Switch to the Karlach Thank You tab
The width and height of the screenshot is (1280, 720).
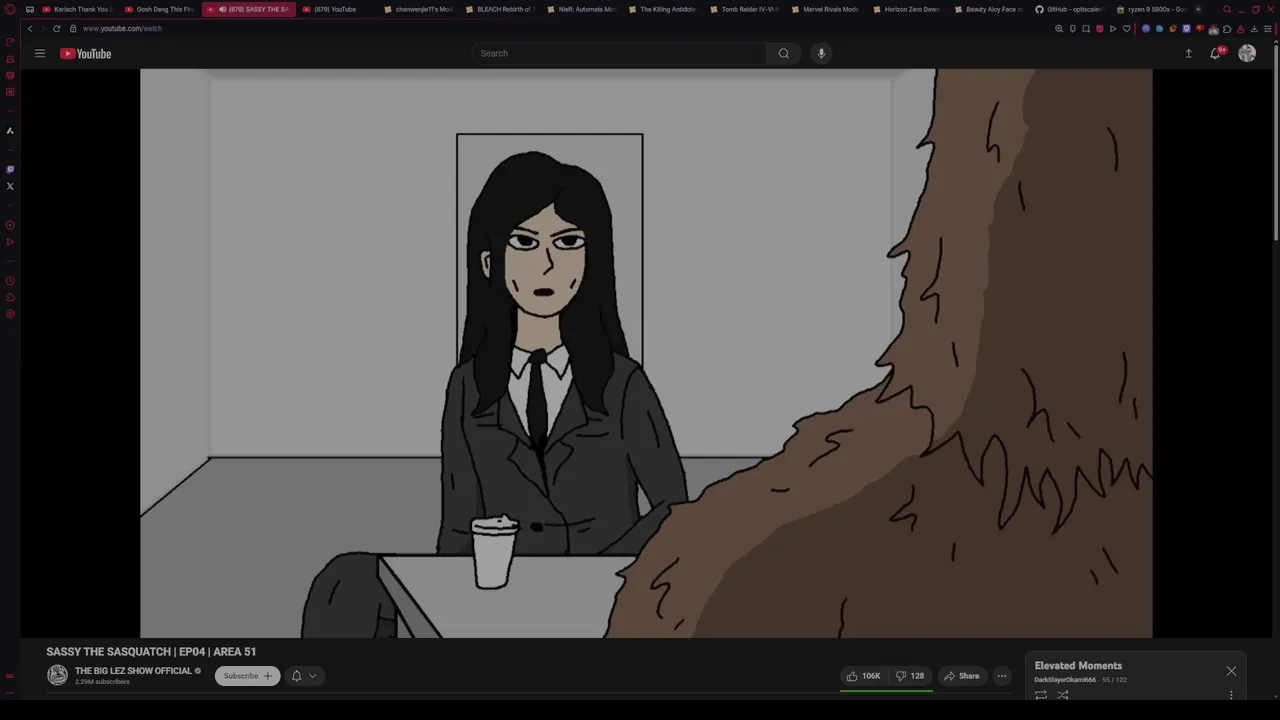pos(75,9)
